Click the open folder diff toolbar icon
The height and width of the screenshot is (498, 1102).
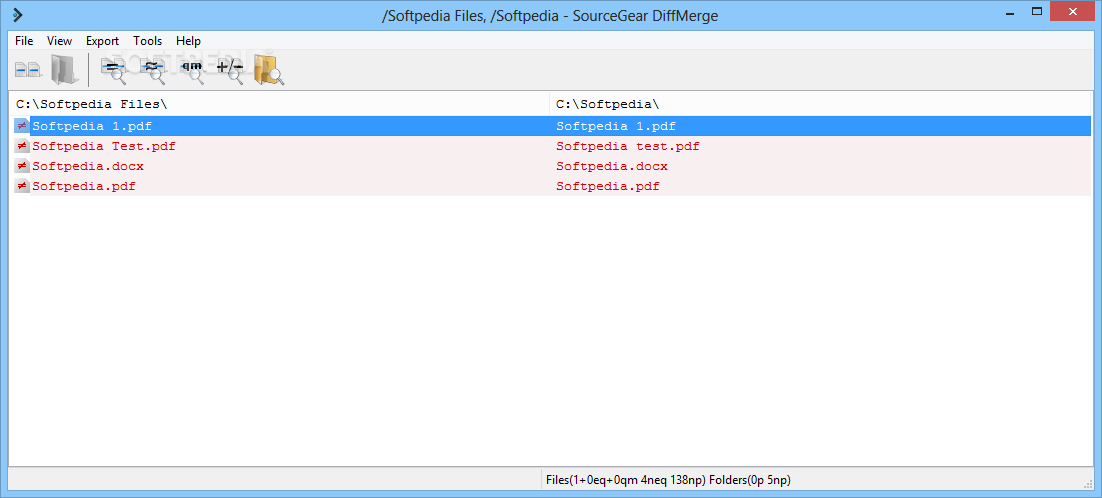64,70
